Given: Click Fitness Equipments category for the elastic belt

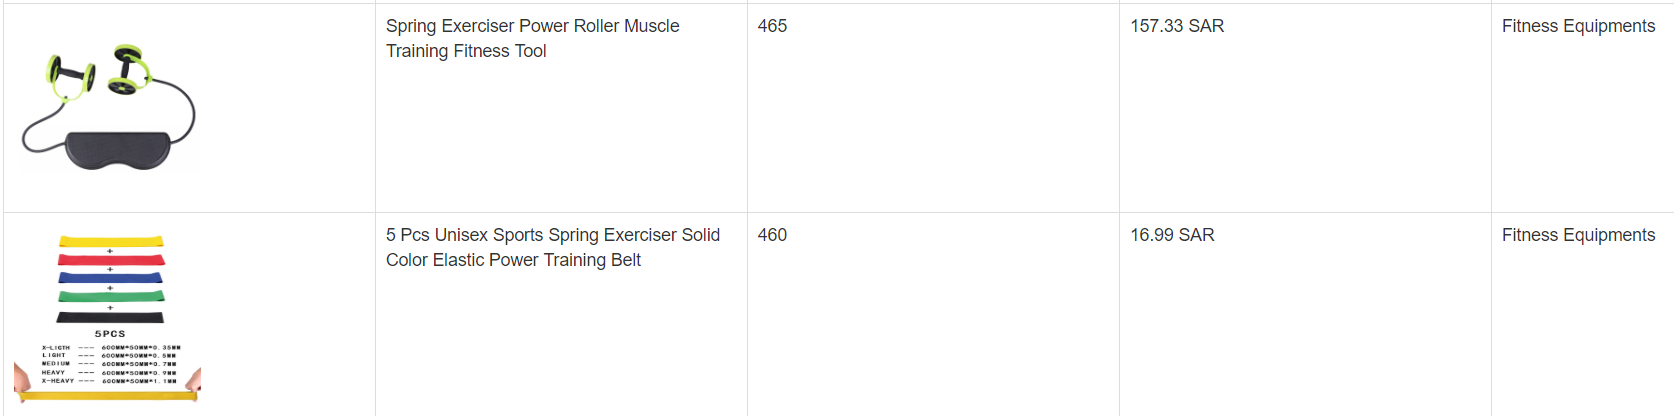Looking at the screenshot, I should pos(1578,236).
